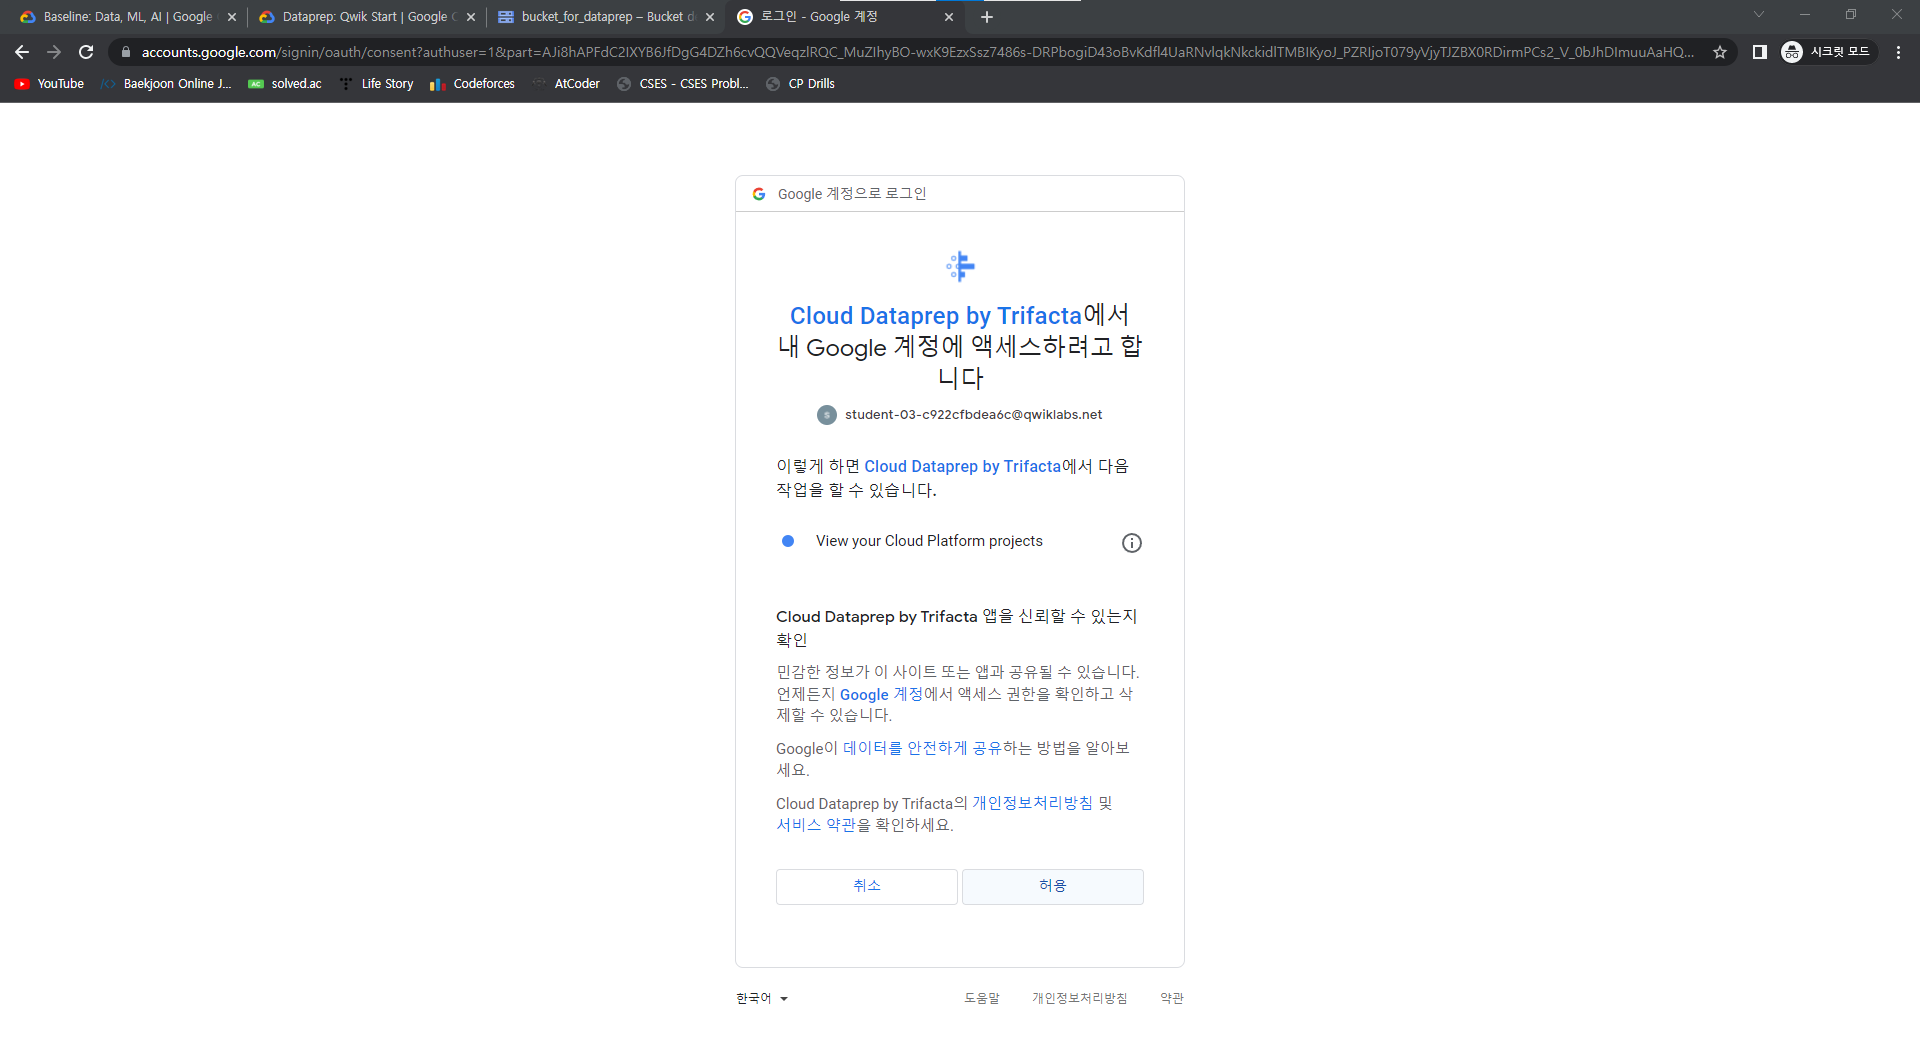Open the Google 계정 link
The height and width of the screenshot is (1040, 1920).
click(881, 694)
